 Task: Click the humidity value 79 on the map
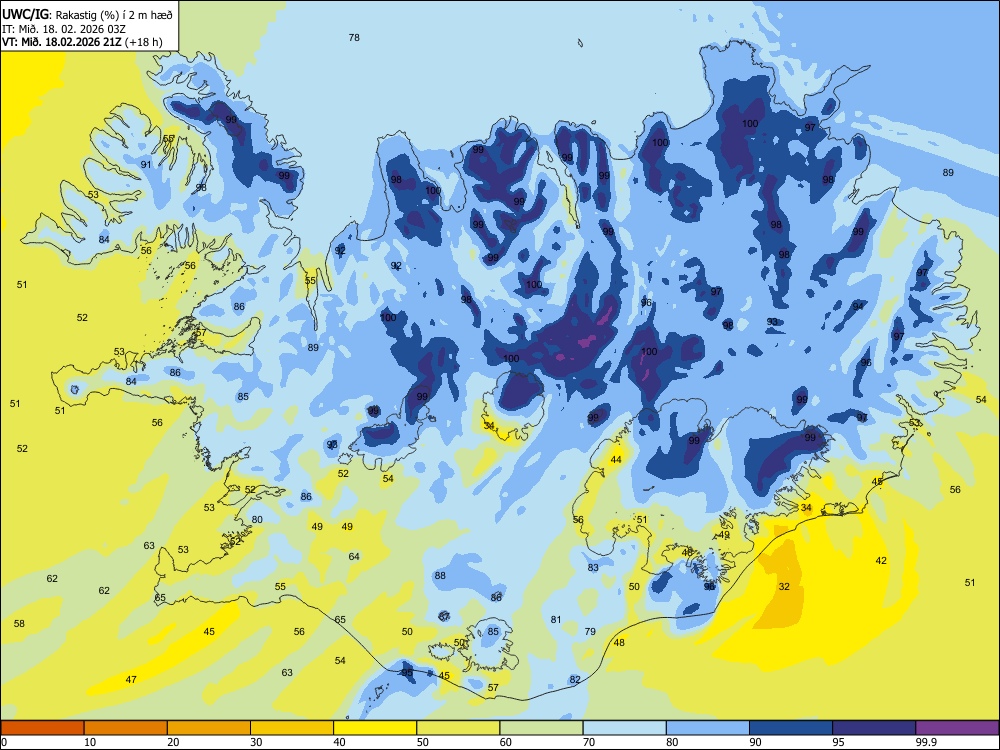[590, 631]
